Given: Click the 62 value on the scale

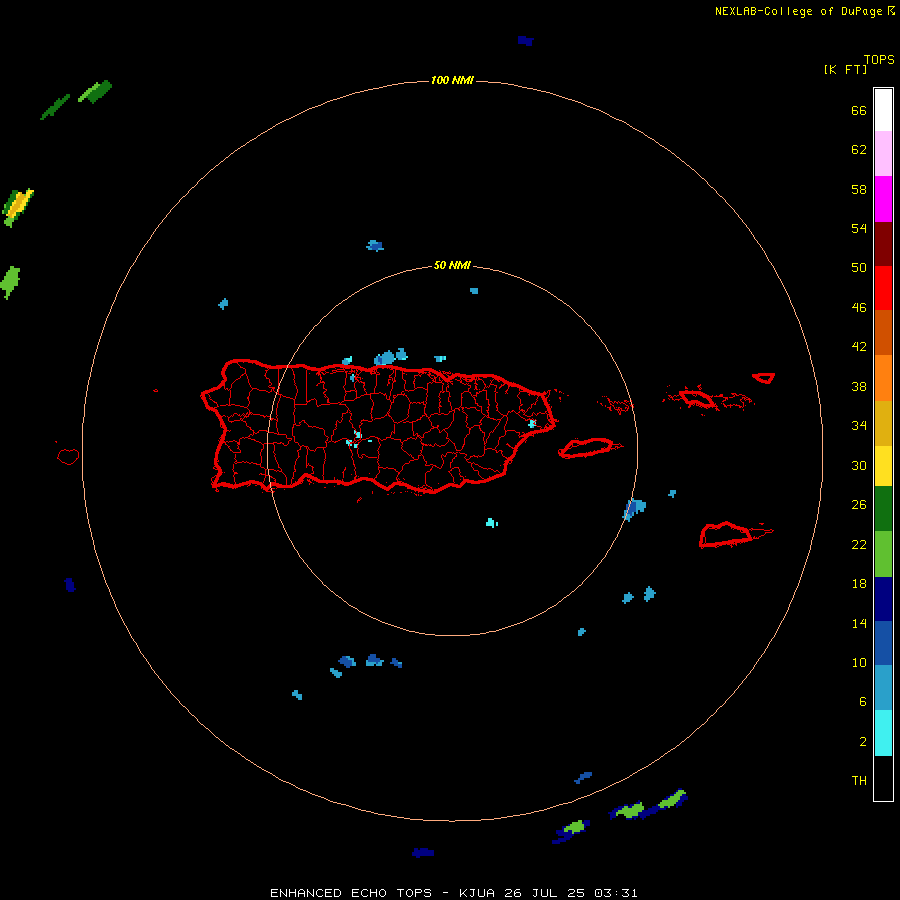Looking at the screenshot, I should [x=859, y=149].
